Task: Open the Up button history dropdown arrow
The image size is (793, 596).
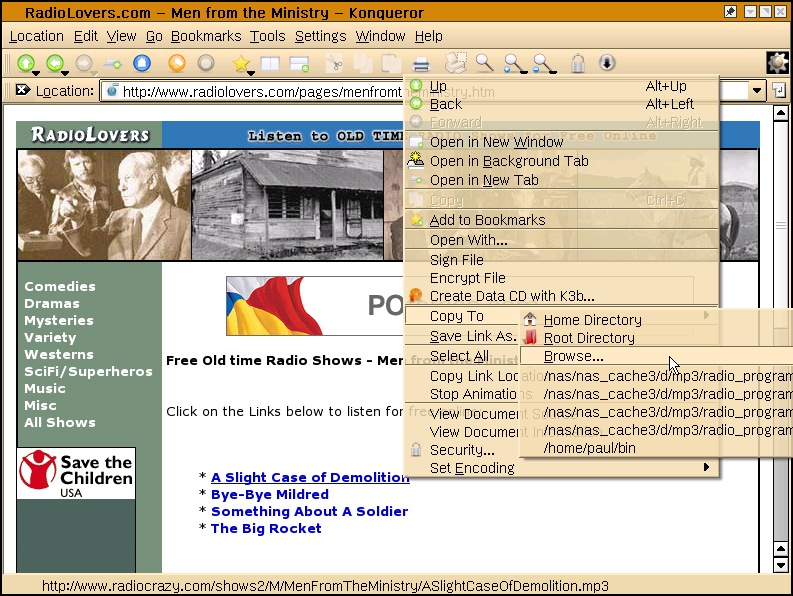Action: tap(36, 73)
